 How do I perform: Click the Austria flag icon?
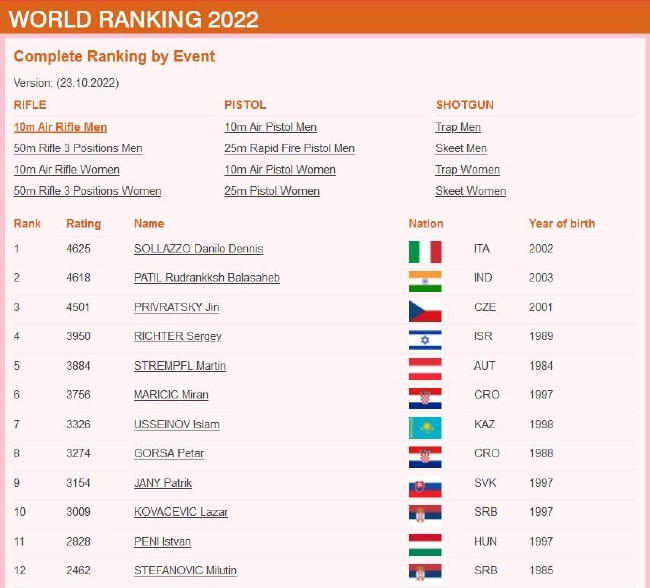coord(425,368)
